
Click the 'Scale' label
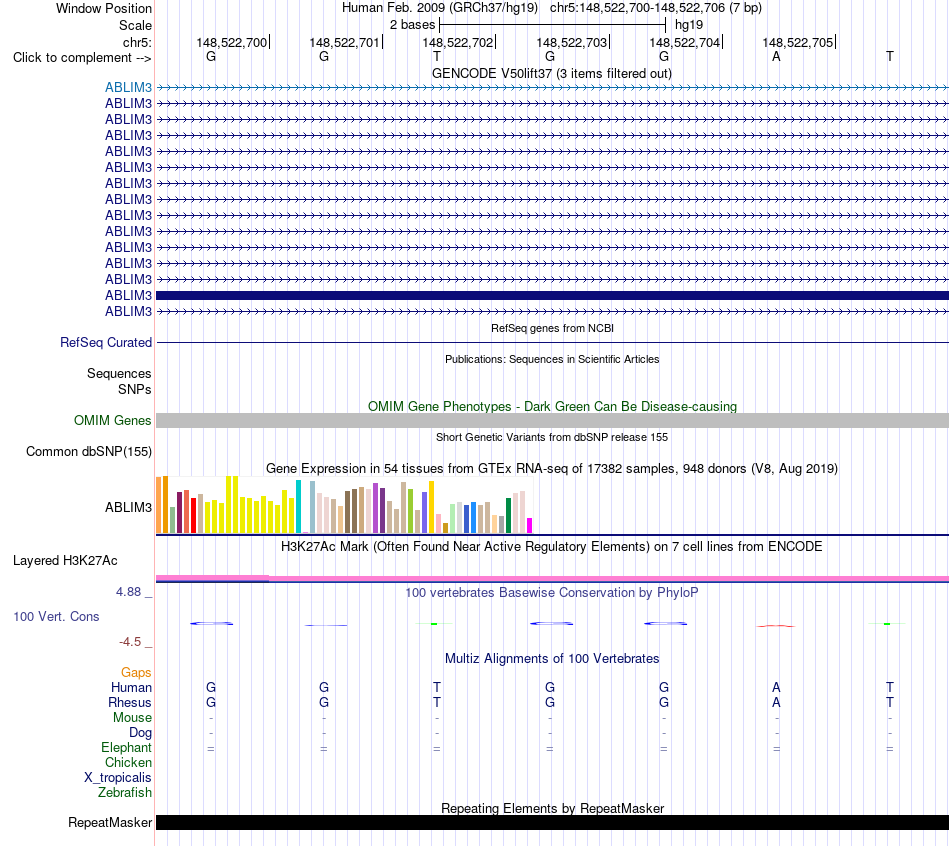[135, 25]
